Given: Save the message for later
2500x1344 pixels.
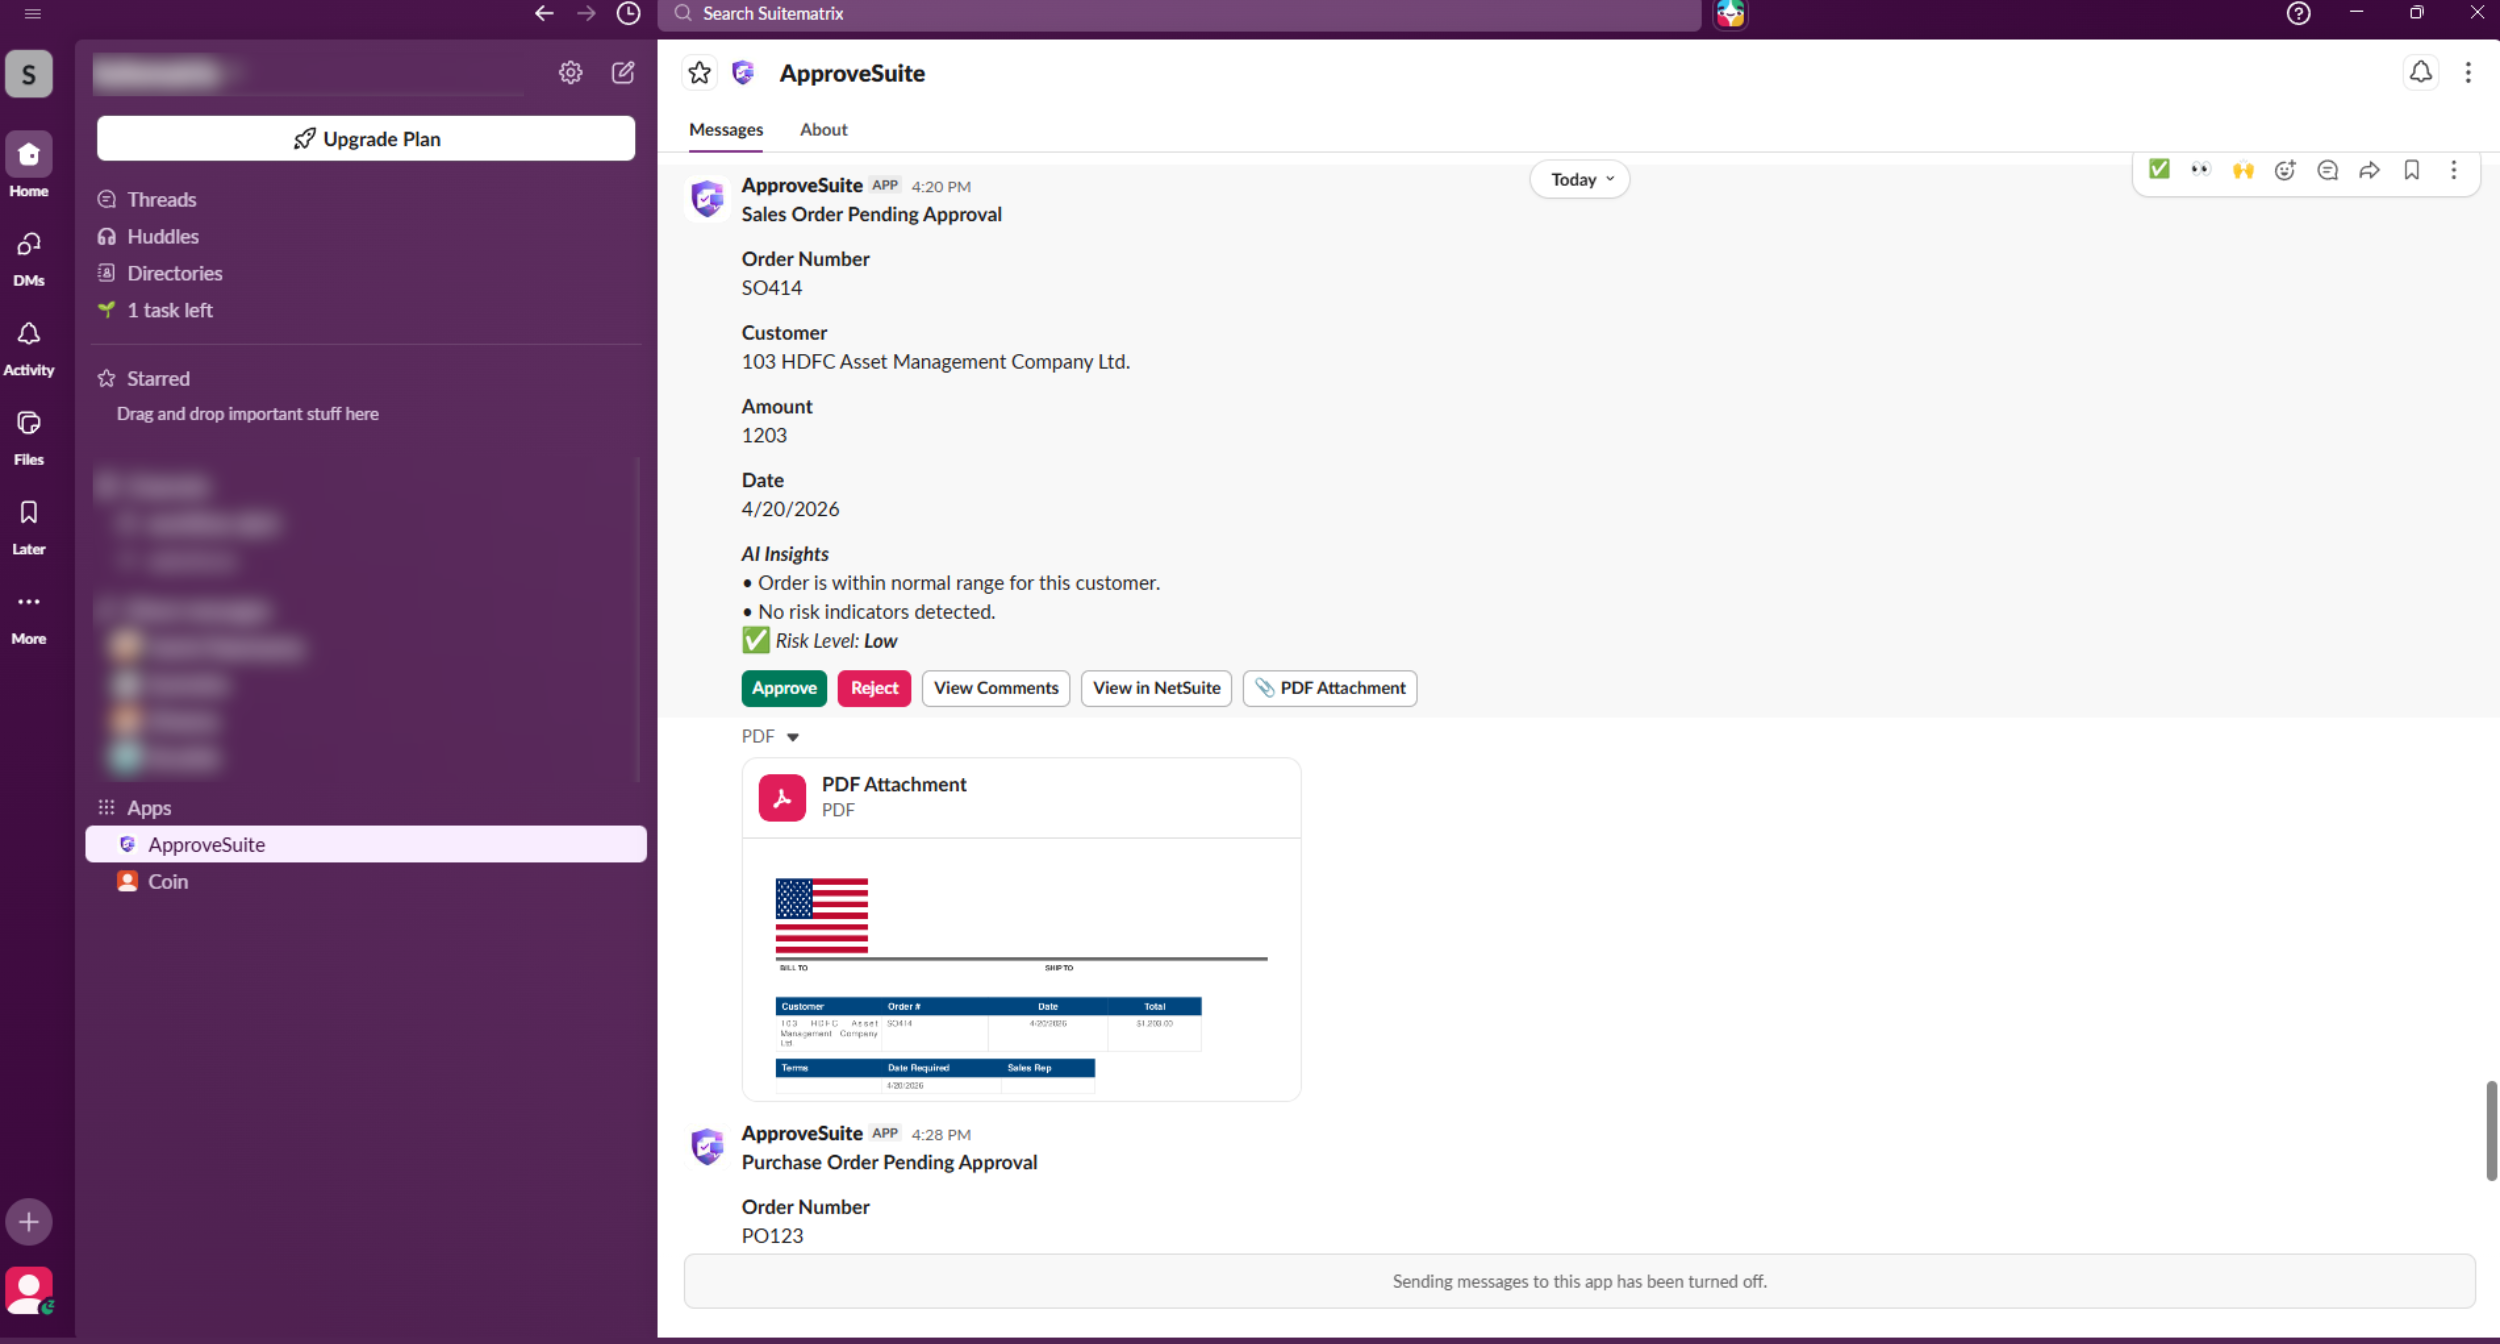Looking at the screenshot, I should [2411, 170].
